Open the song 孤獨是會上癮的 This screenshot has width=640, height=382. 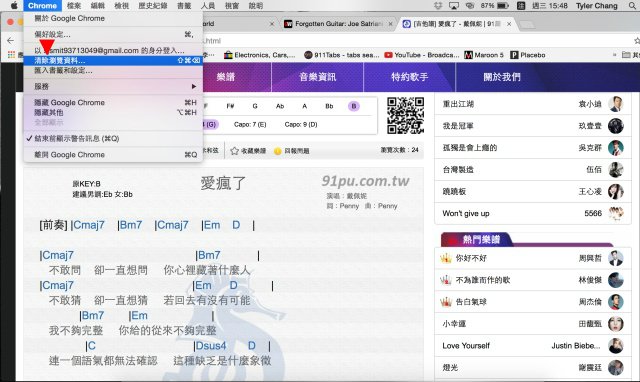click(x=470, y=148)
